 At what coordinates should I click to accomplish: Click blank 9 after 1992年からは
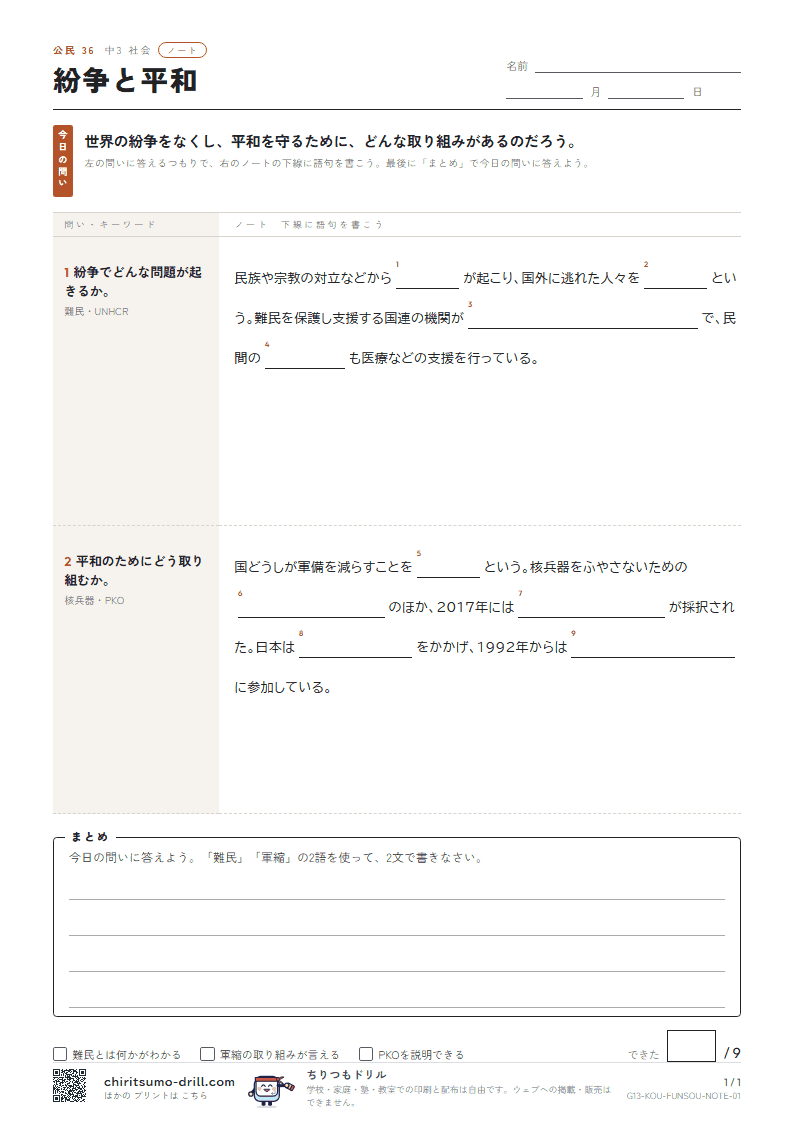pos(653,647)
